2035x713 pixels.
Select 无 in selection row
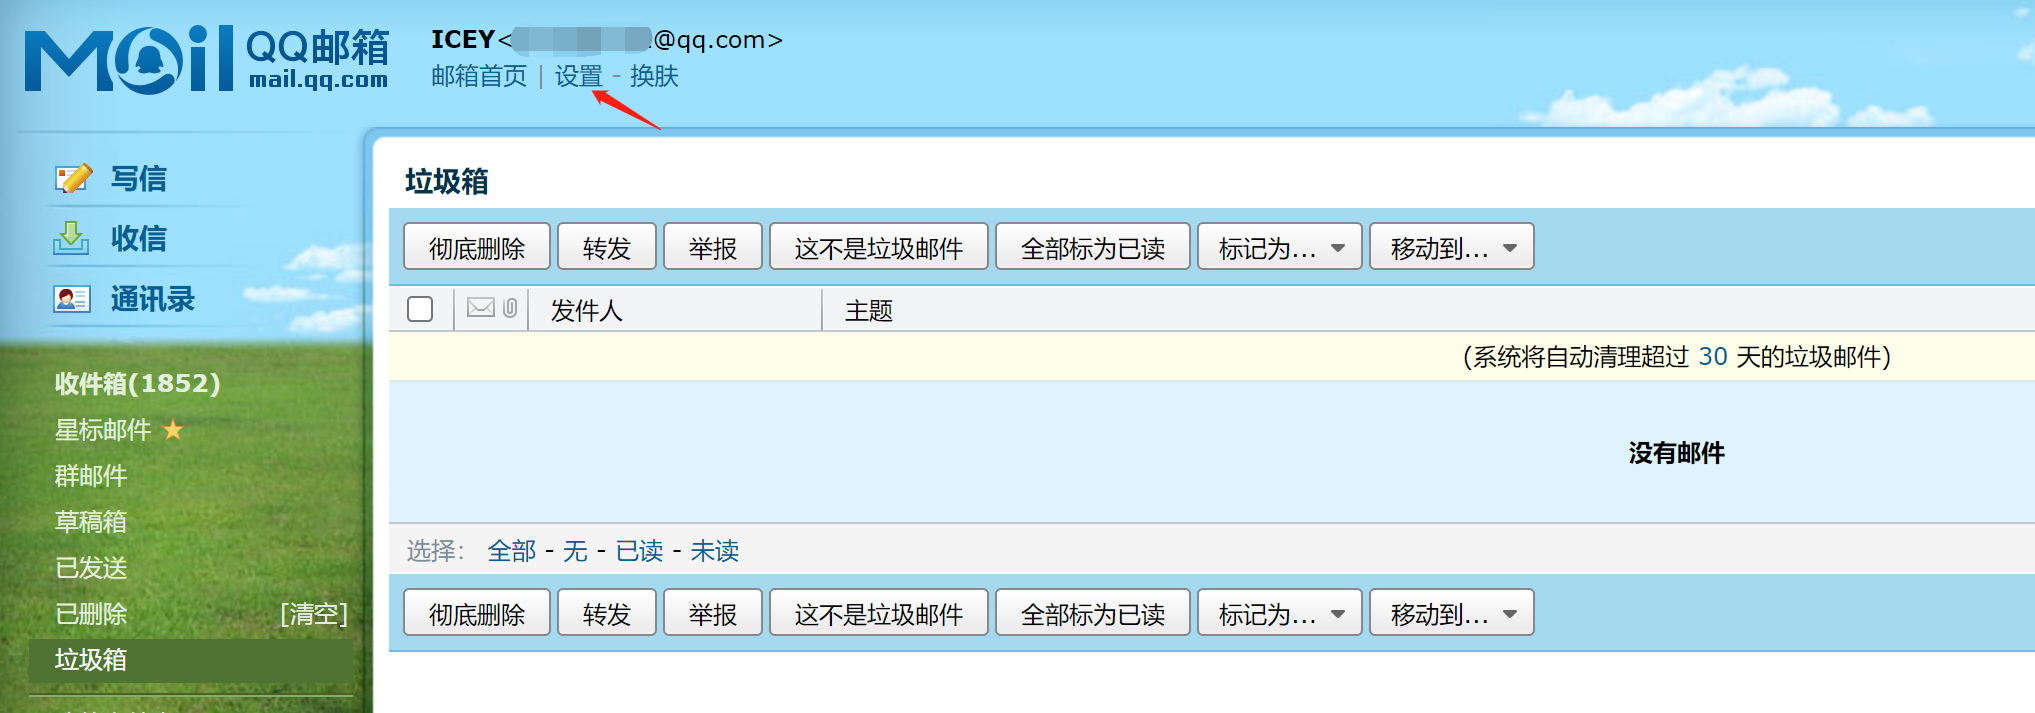(x=575, y=551)
